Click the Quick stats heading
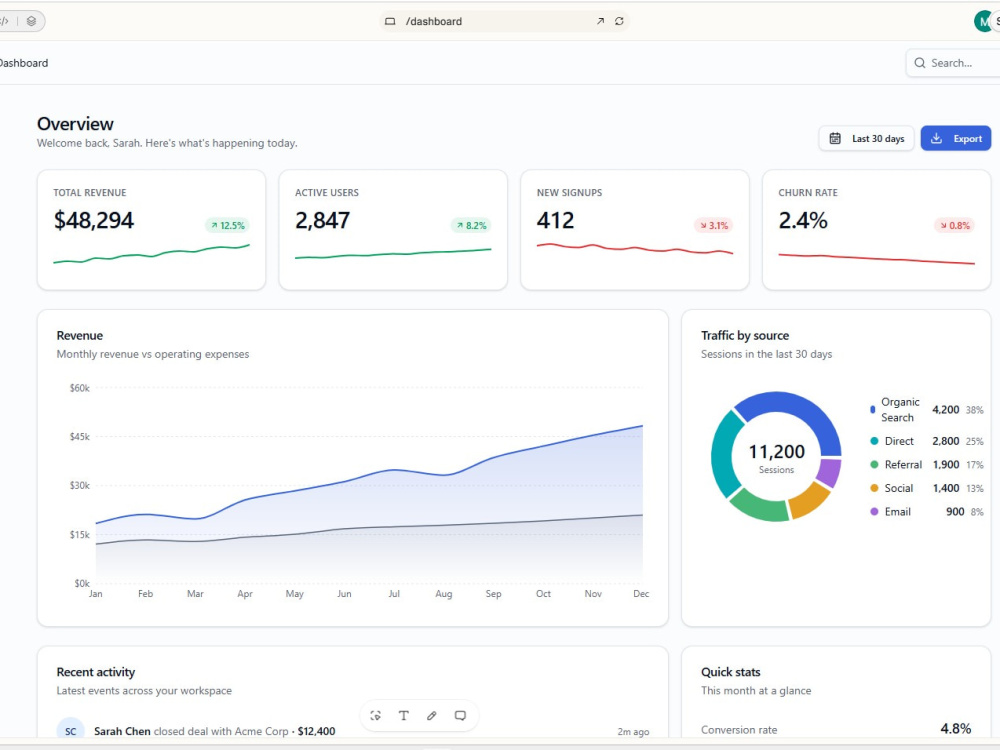Screen dimensions: 1000x750 point(731,672)
